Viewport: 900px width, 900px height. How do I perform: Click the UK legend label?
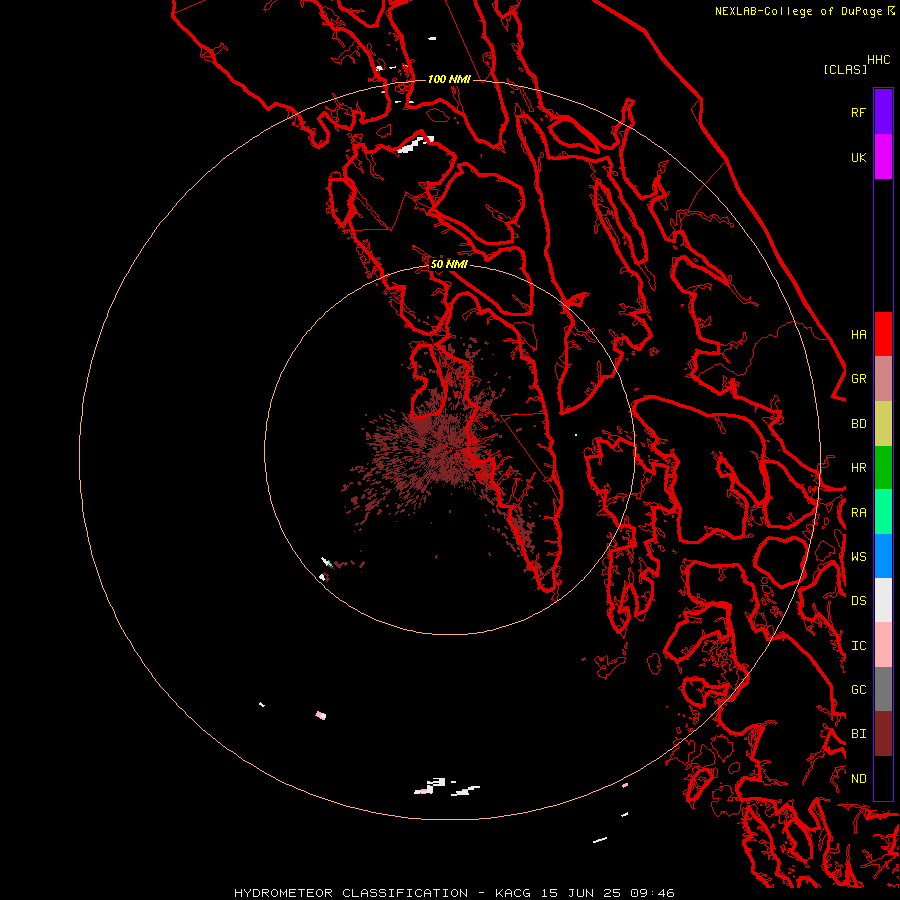[858, 157]
